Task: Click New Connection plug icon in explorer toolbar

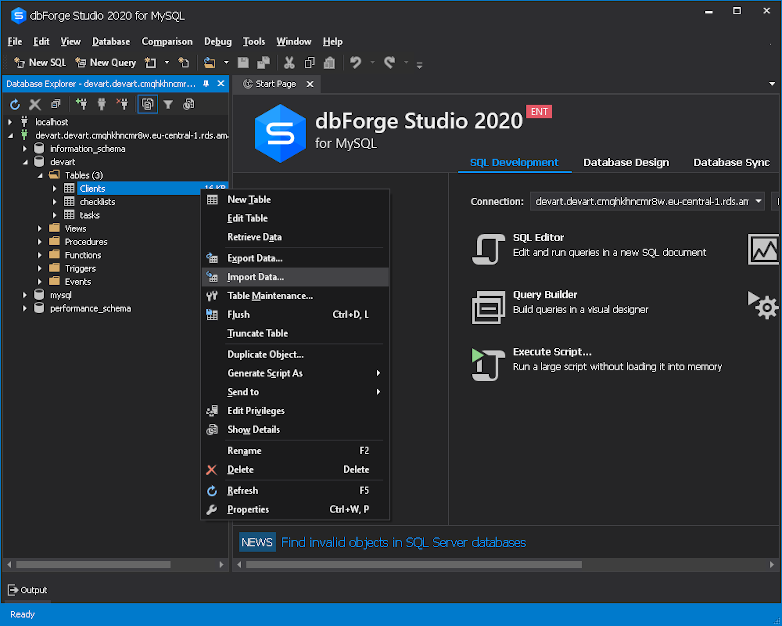Action: pos(81,104)
